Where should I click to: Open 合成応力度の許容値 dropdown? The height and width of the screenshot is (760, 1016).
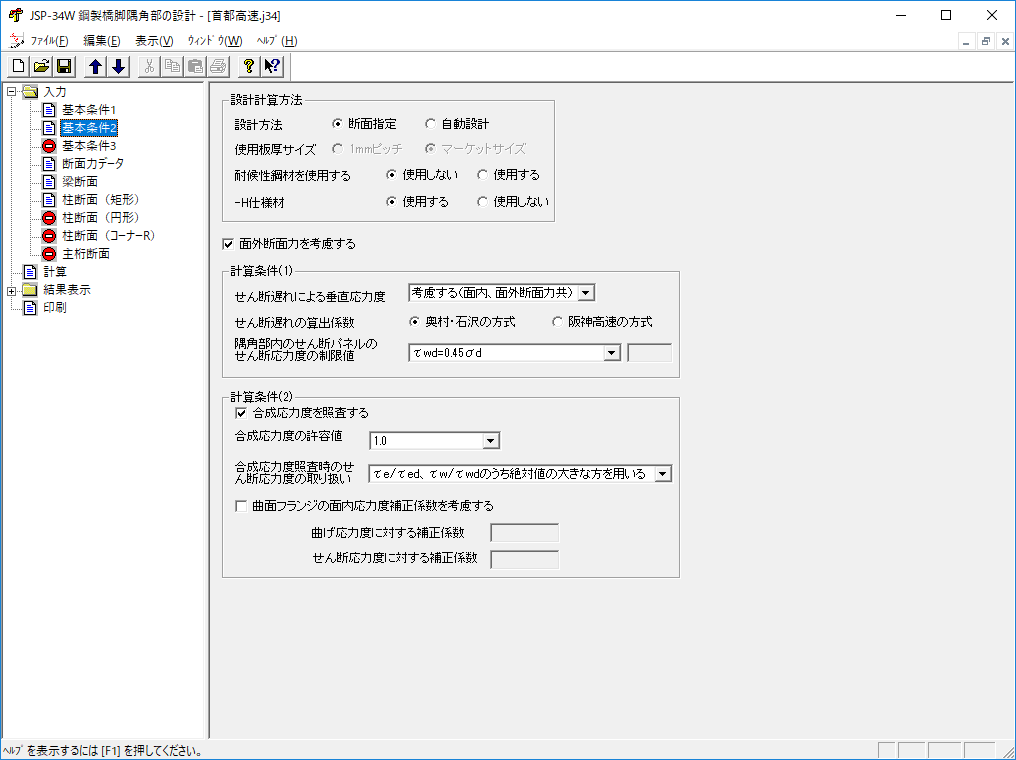[x=490, y=441]
